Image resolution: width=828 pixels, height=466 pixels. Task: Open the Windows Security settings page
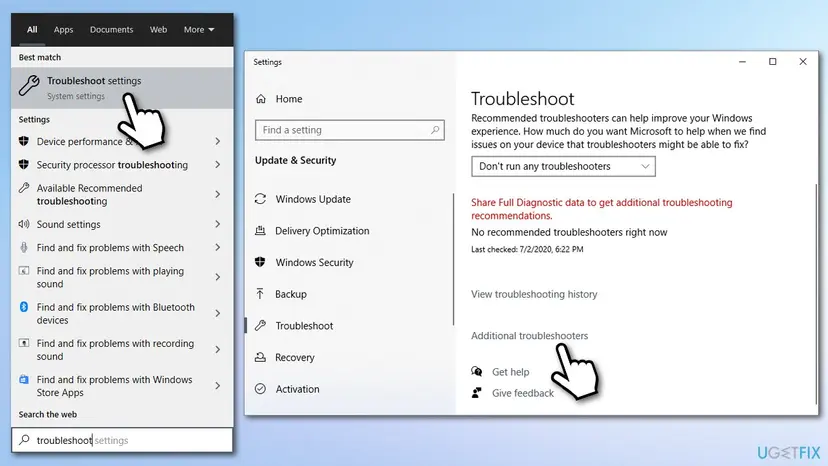(314, 263)
